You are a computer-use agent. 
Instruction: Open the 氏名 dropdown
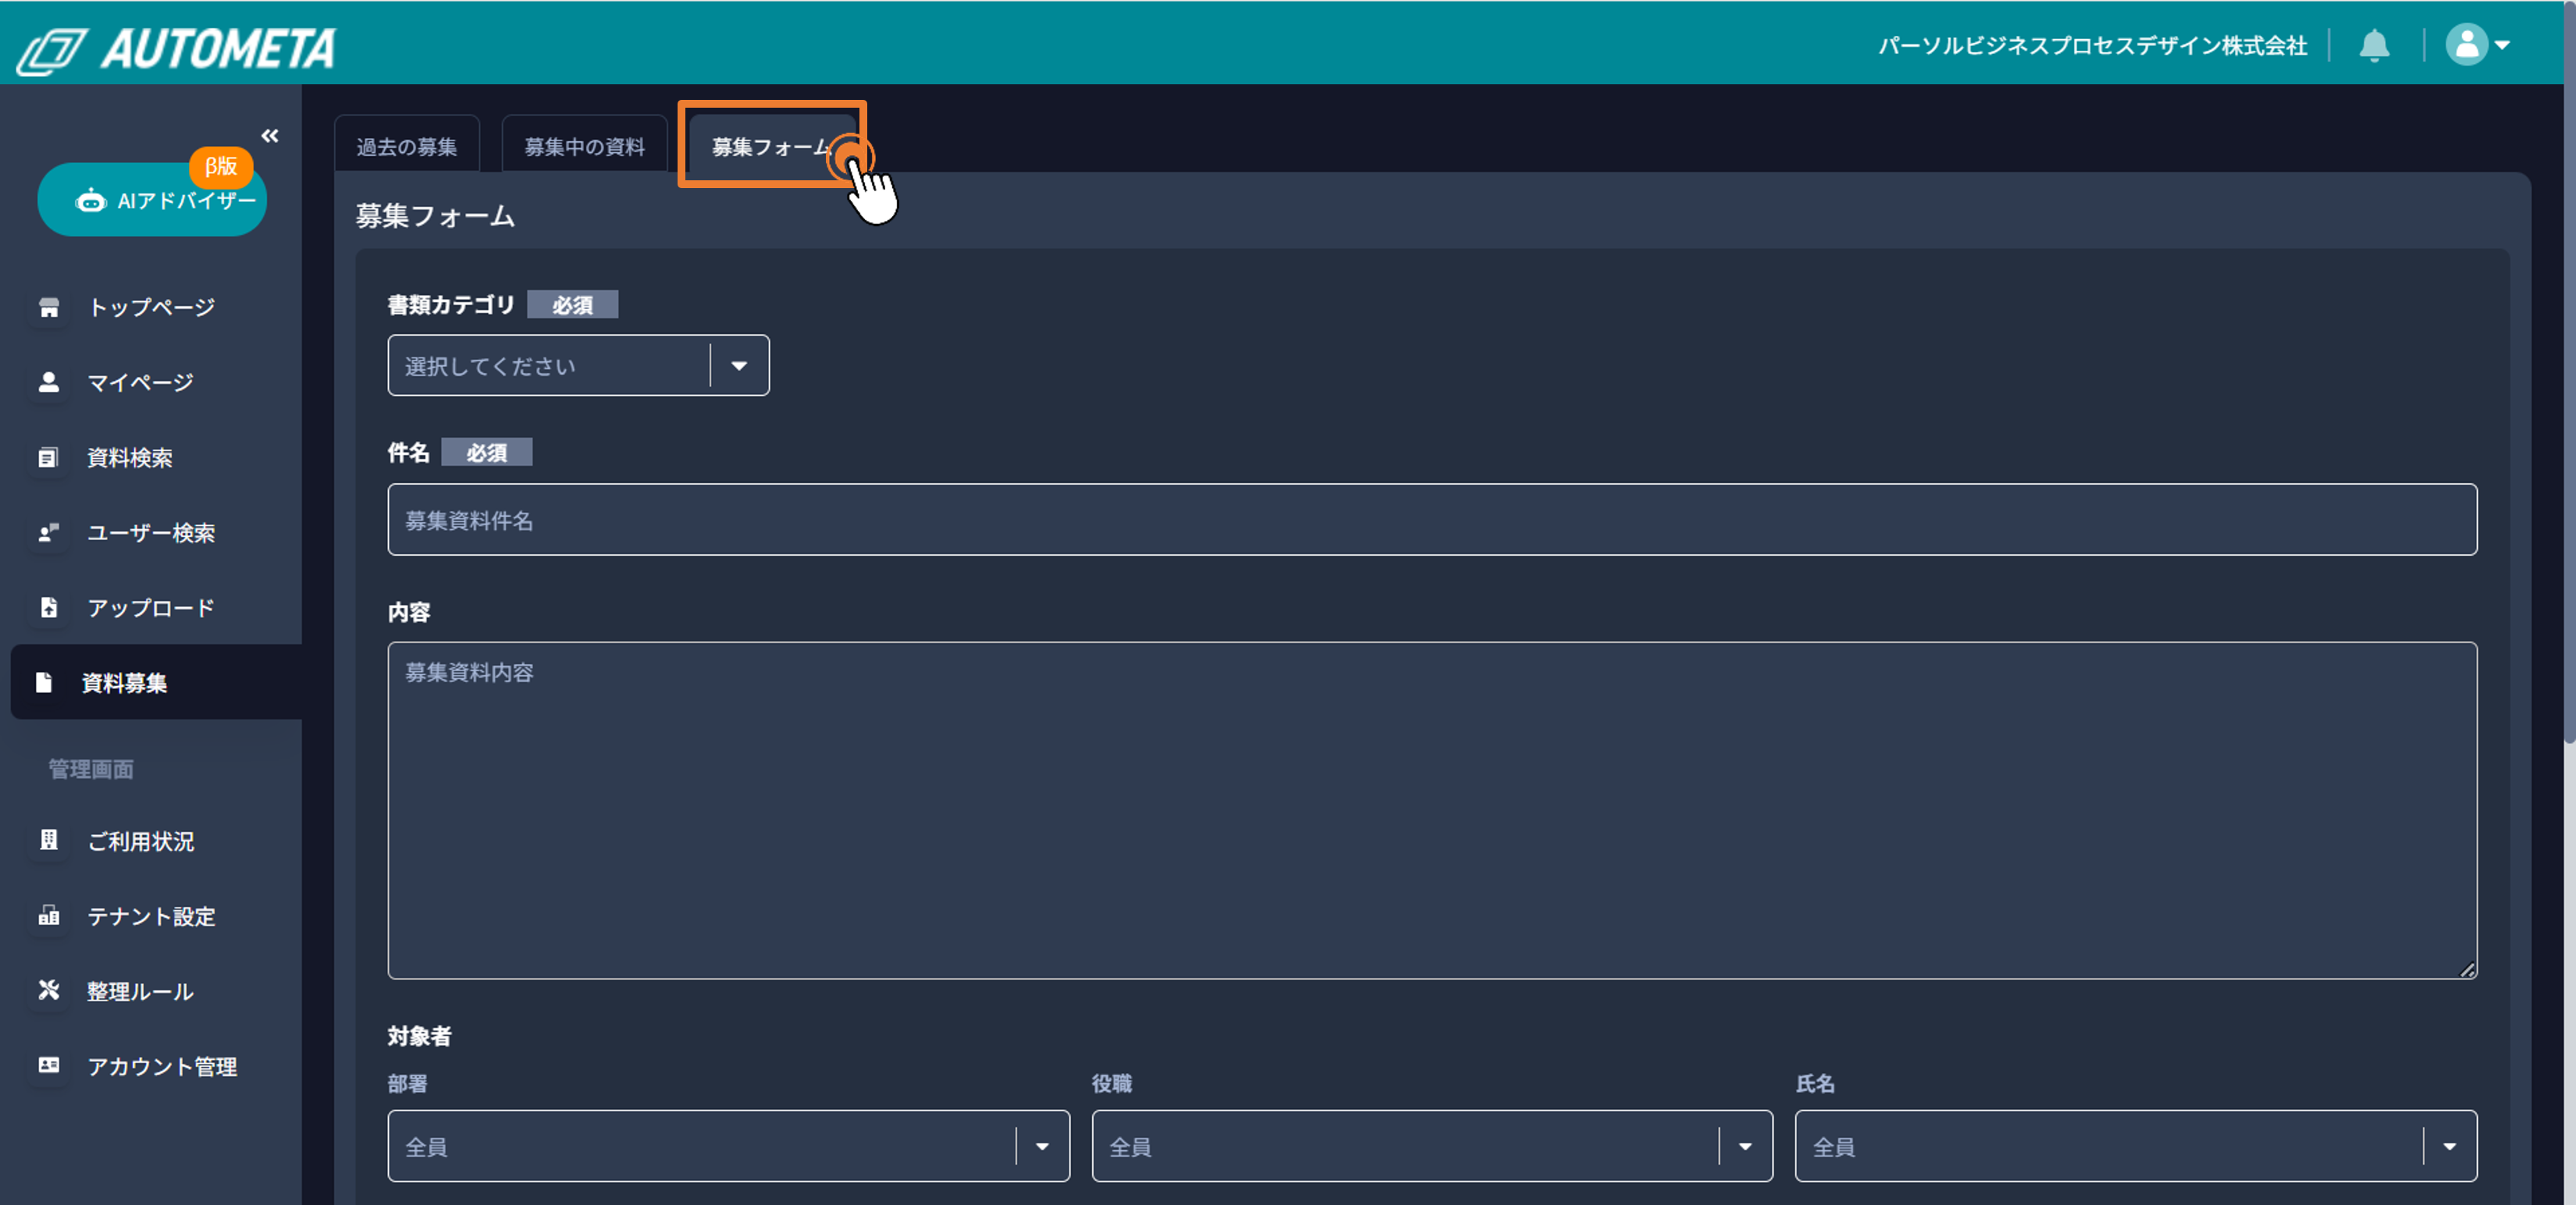2136,1146
